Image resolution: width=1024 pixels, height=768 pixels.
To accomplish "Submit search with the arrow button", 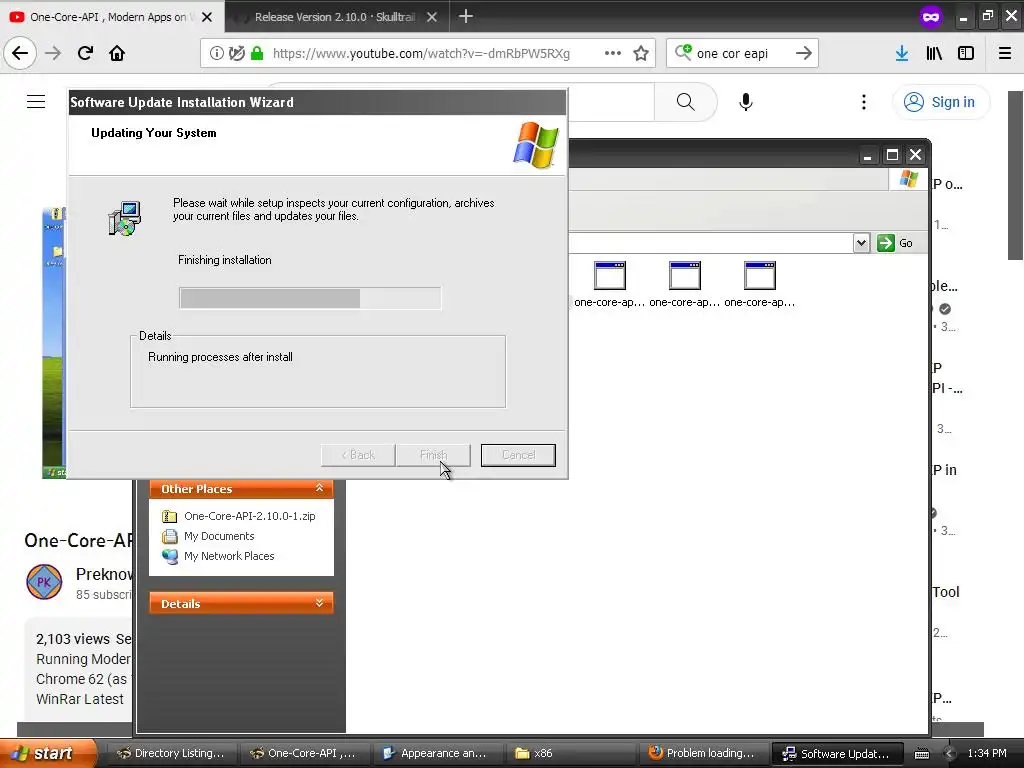I will 804,53.
